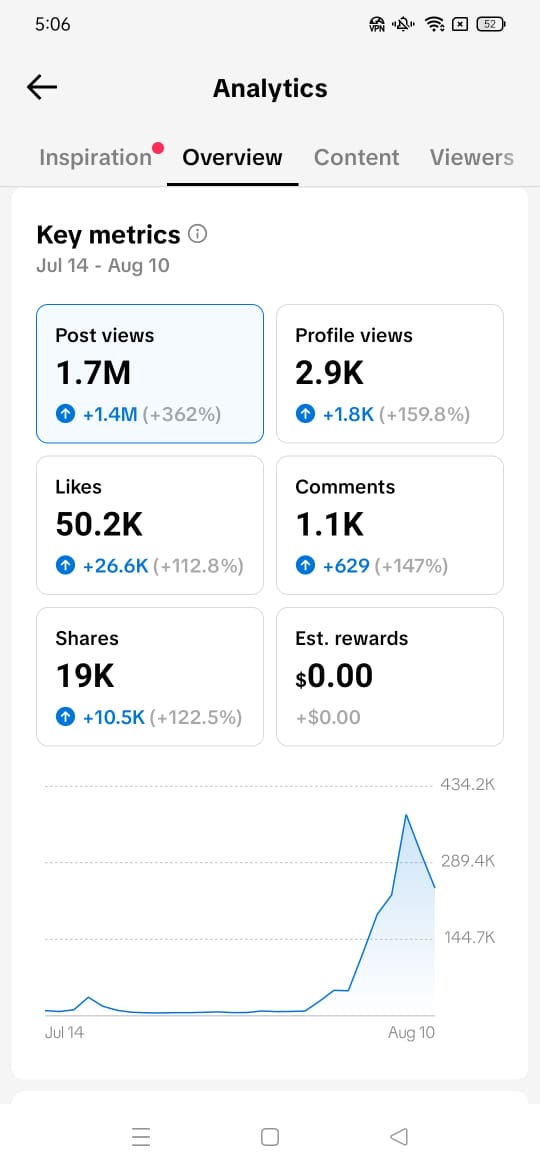The height and width of the screenshot is (1170, 540).
Task: Switch to the Inspiration tab
Action: click(95, 157)
